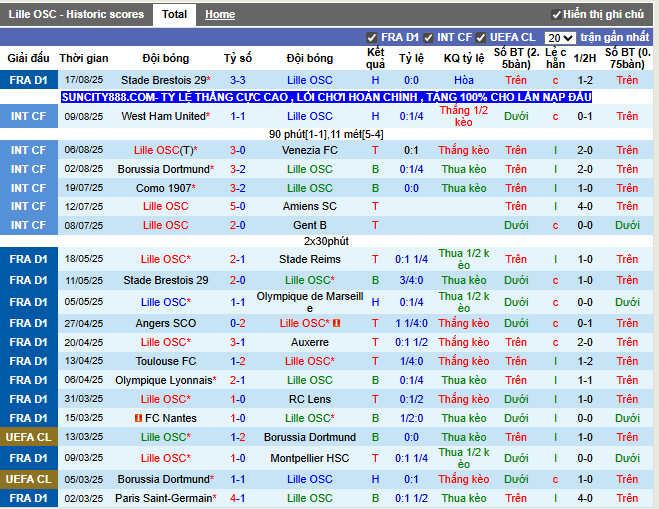Screen dimensions: 659x509
Task: Open the 20 recent matches dropdown
Action: (x=560, y=38)
